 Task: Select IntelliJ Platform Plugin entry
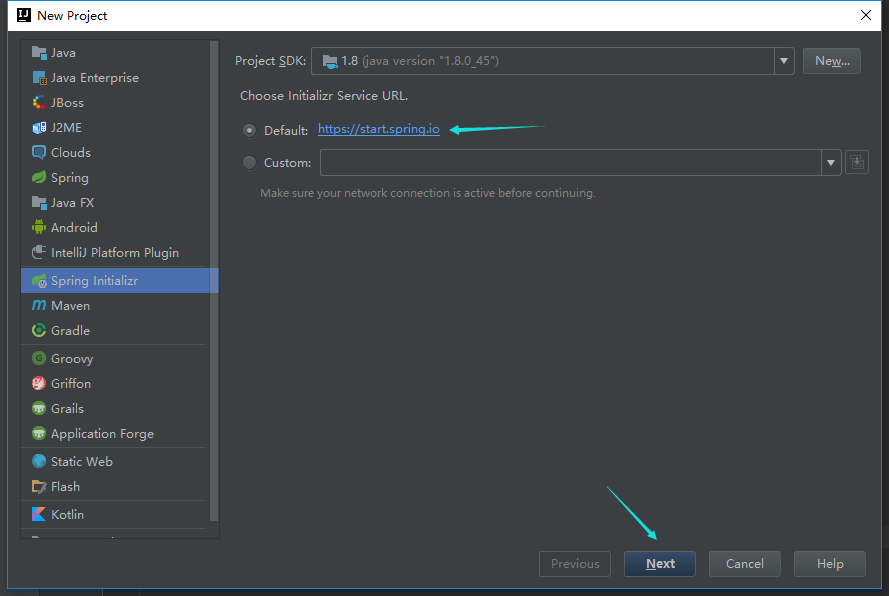click(x=114, y=252)
